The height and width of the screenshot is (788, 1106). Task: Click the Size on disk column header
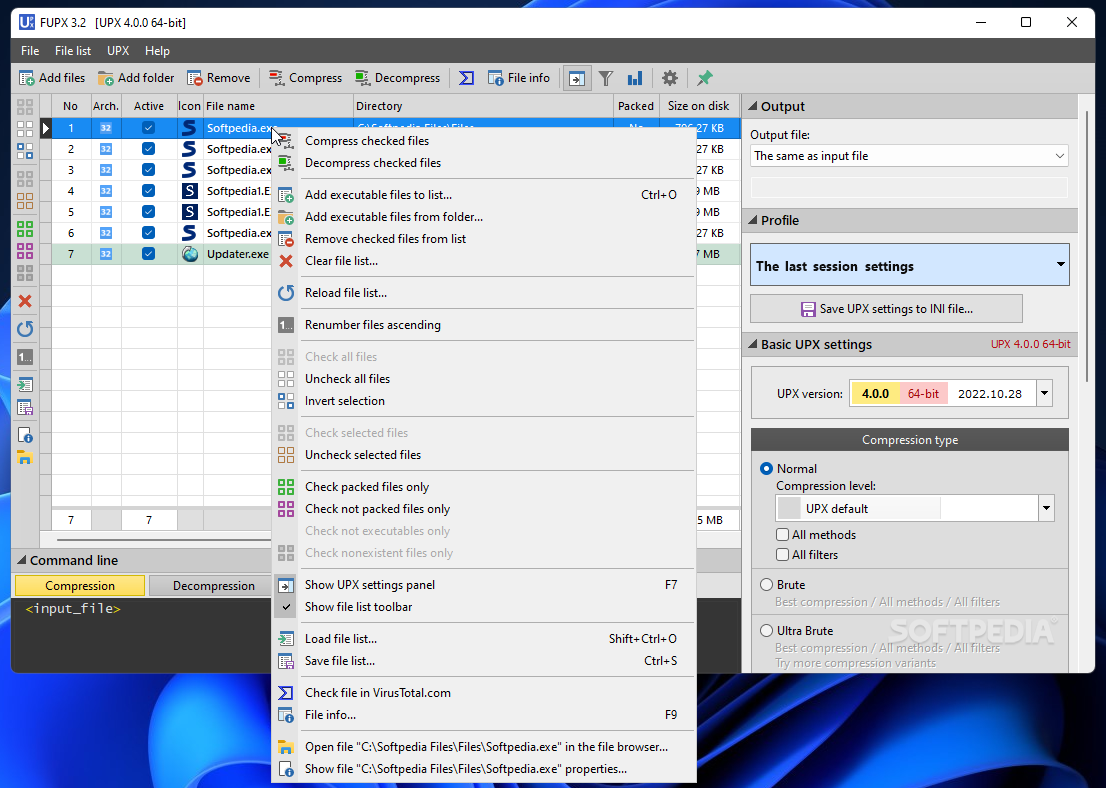pos(699,106)
